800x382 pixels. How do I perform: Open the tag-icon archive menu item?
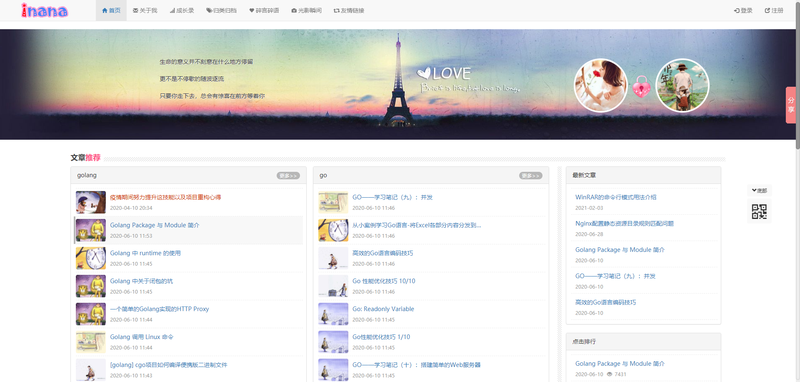coord(221,10)
